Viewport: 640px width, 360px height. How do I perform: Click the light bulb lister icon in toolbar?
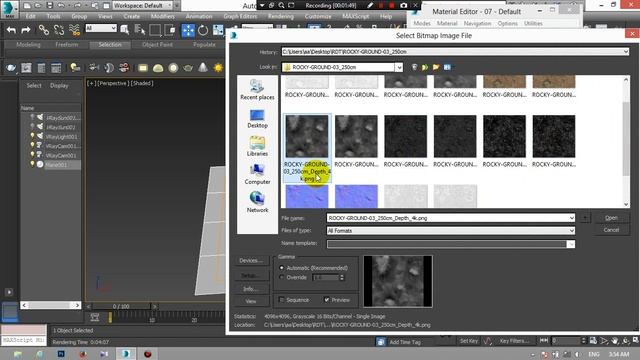tap(75, 68)
